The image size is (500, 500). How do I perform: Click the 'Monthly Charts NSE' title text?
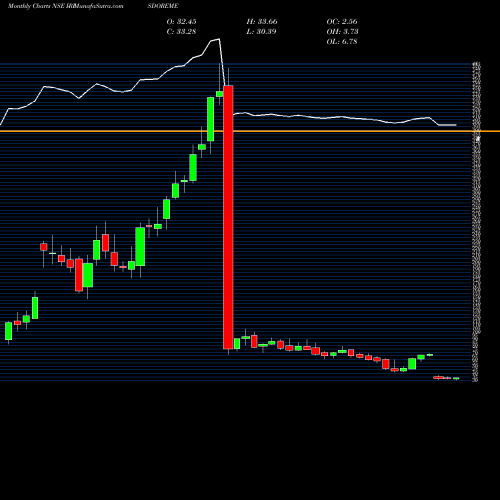pyautogui.click(x=36, y=6)
